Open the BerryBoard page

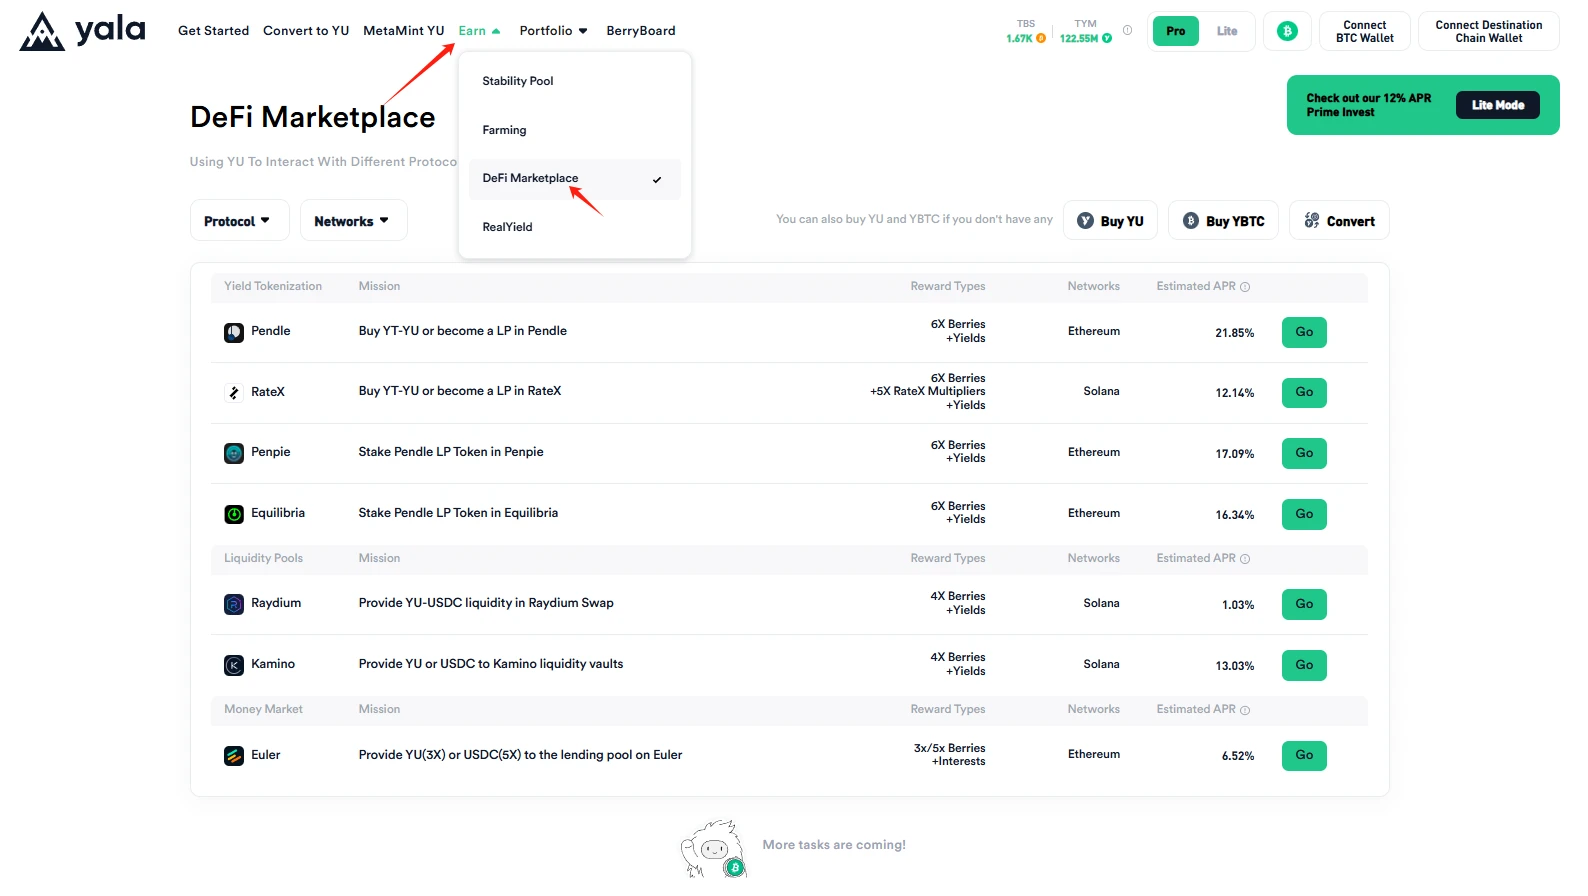tap(641, 31)
